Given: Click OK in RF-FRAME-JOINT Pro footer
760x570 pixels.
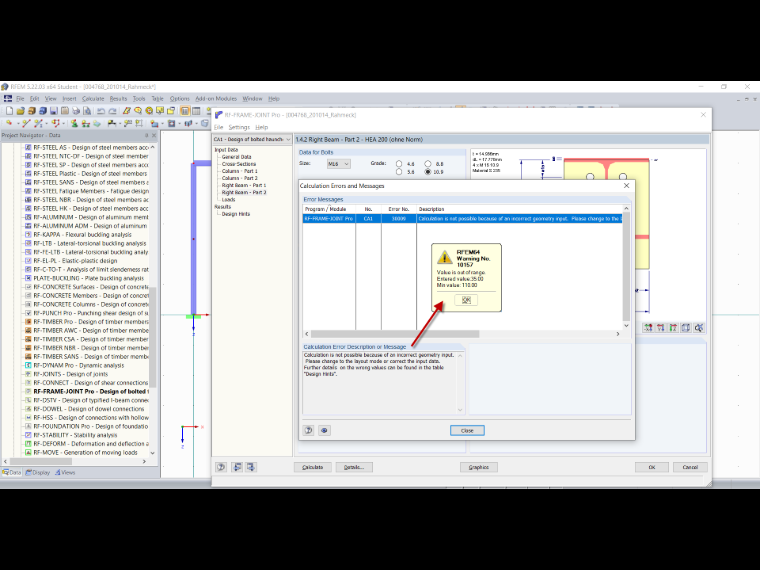Looking at the screenshot, I should (x=652, y=467).
